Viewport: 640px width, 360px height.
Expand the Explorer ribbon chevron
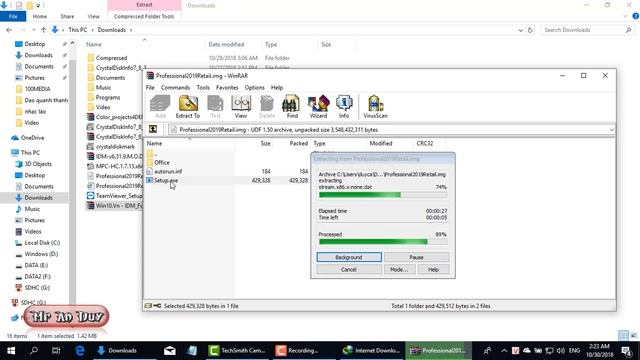pos(625,16)
